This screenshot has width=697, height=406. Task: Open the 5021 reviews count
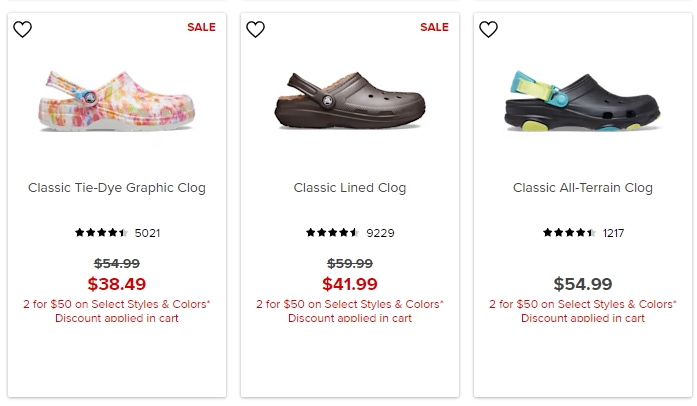pyautogui.click(x=147, y=233)
